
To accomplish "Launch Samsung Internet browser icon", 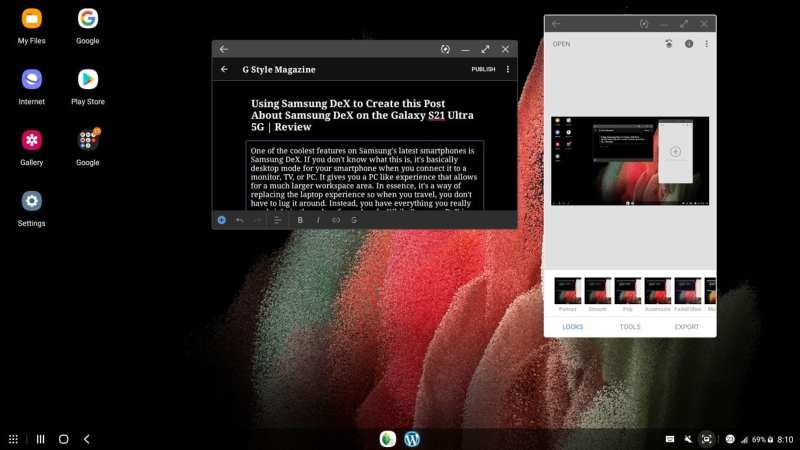I will click(32, 80).
